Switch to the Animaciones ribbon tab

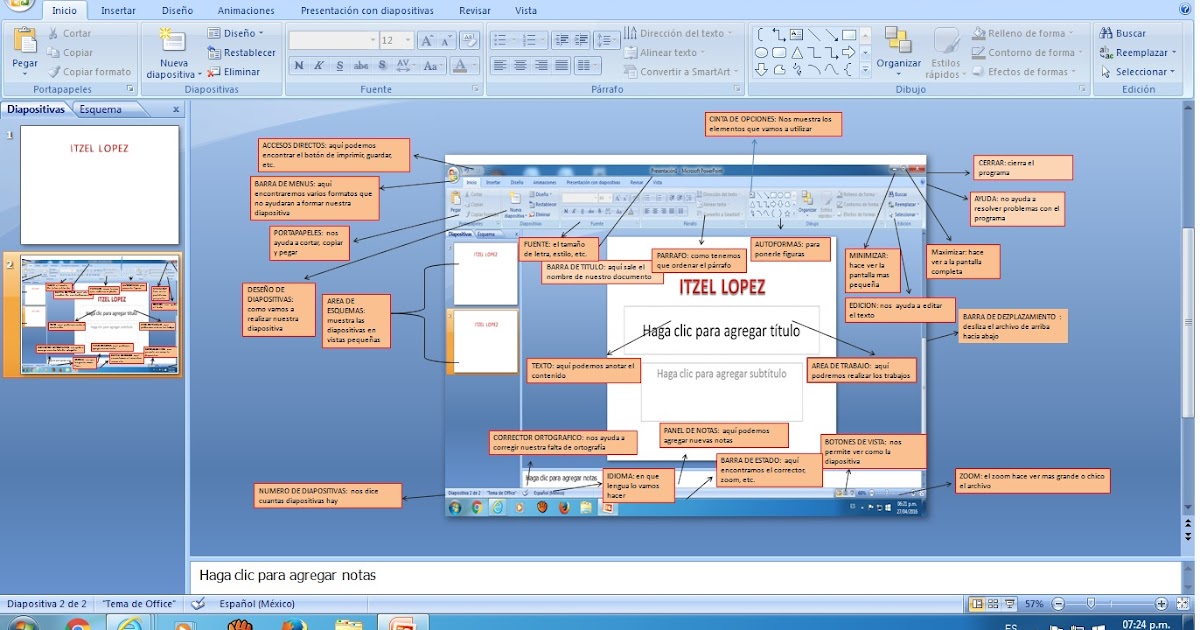(x=245, y=10)
